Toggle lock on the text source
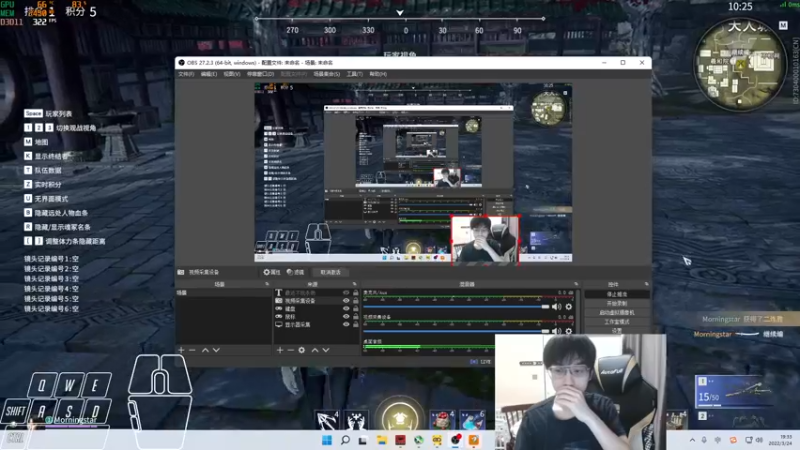Screen dimensions: 800x450 (356, 293)
